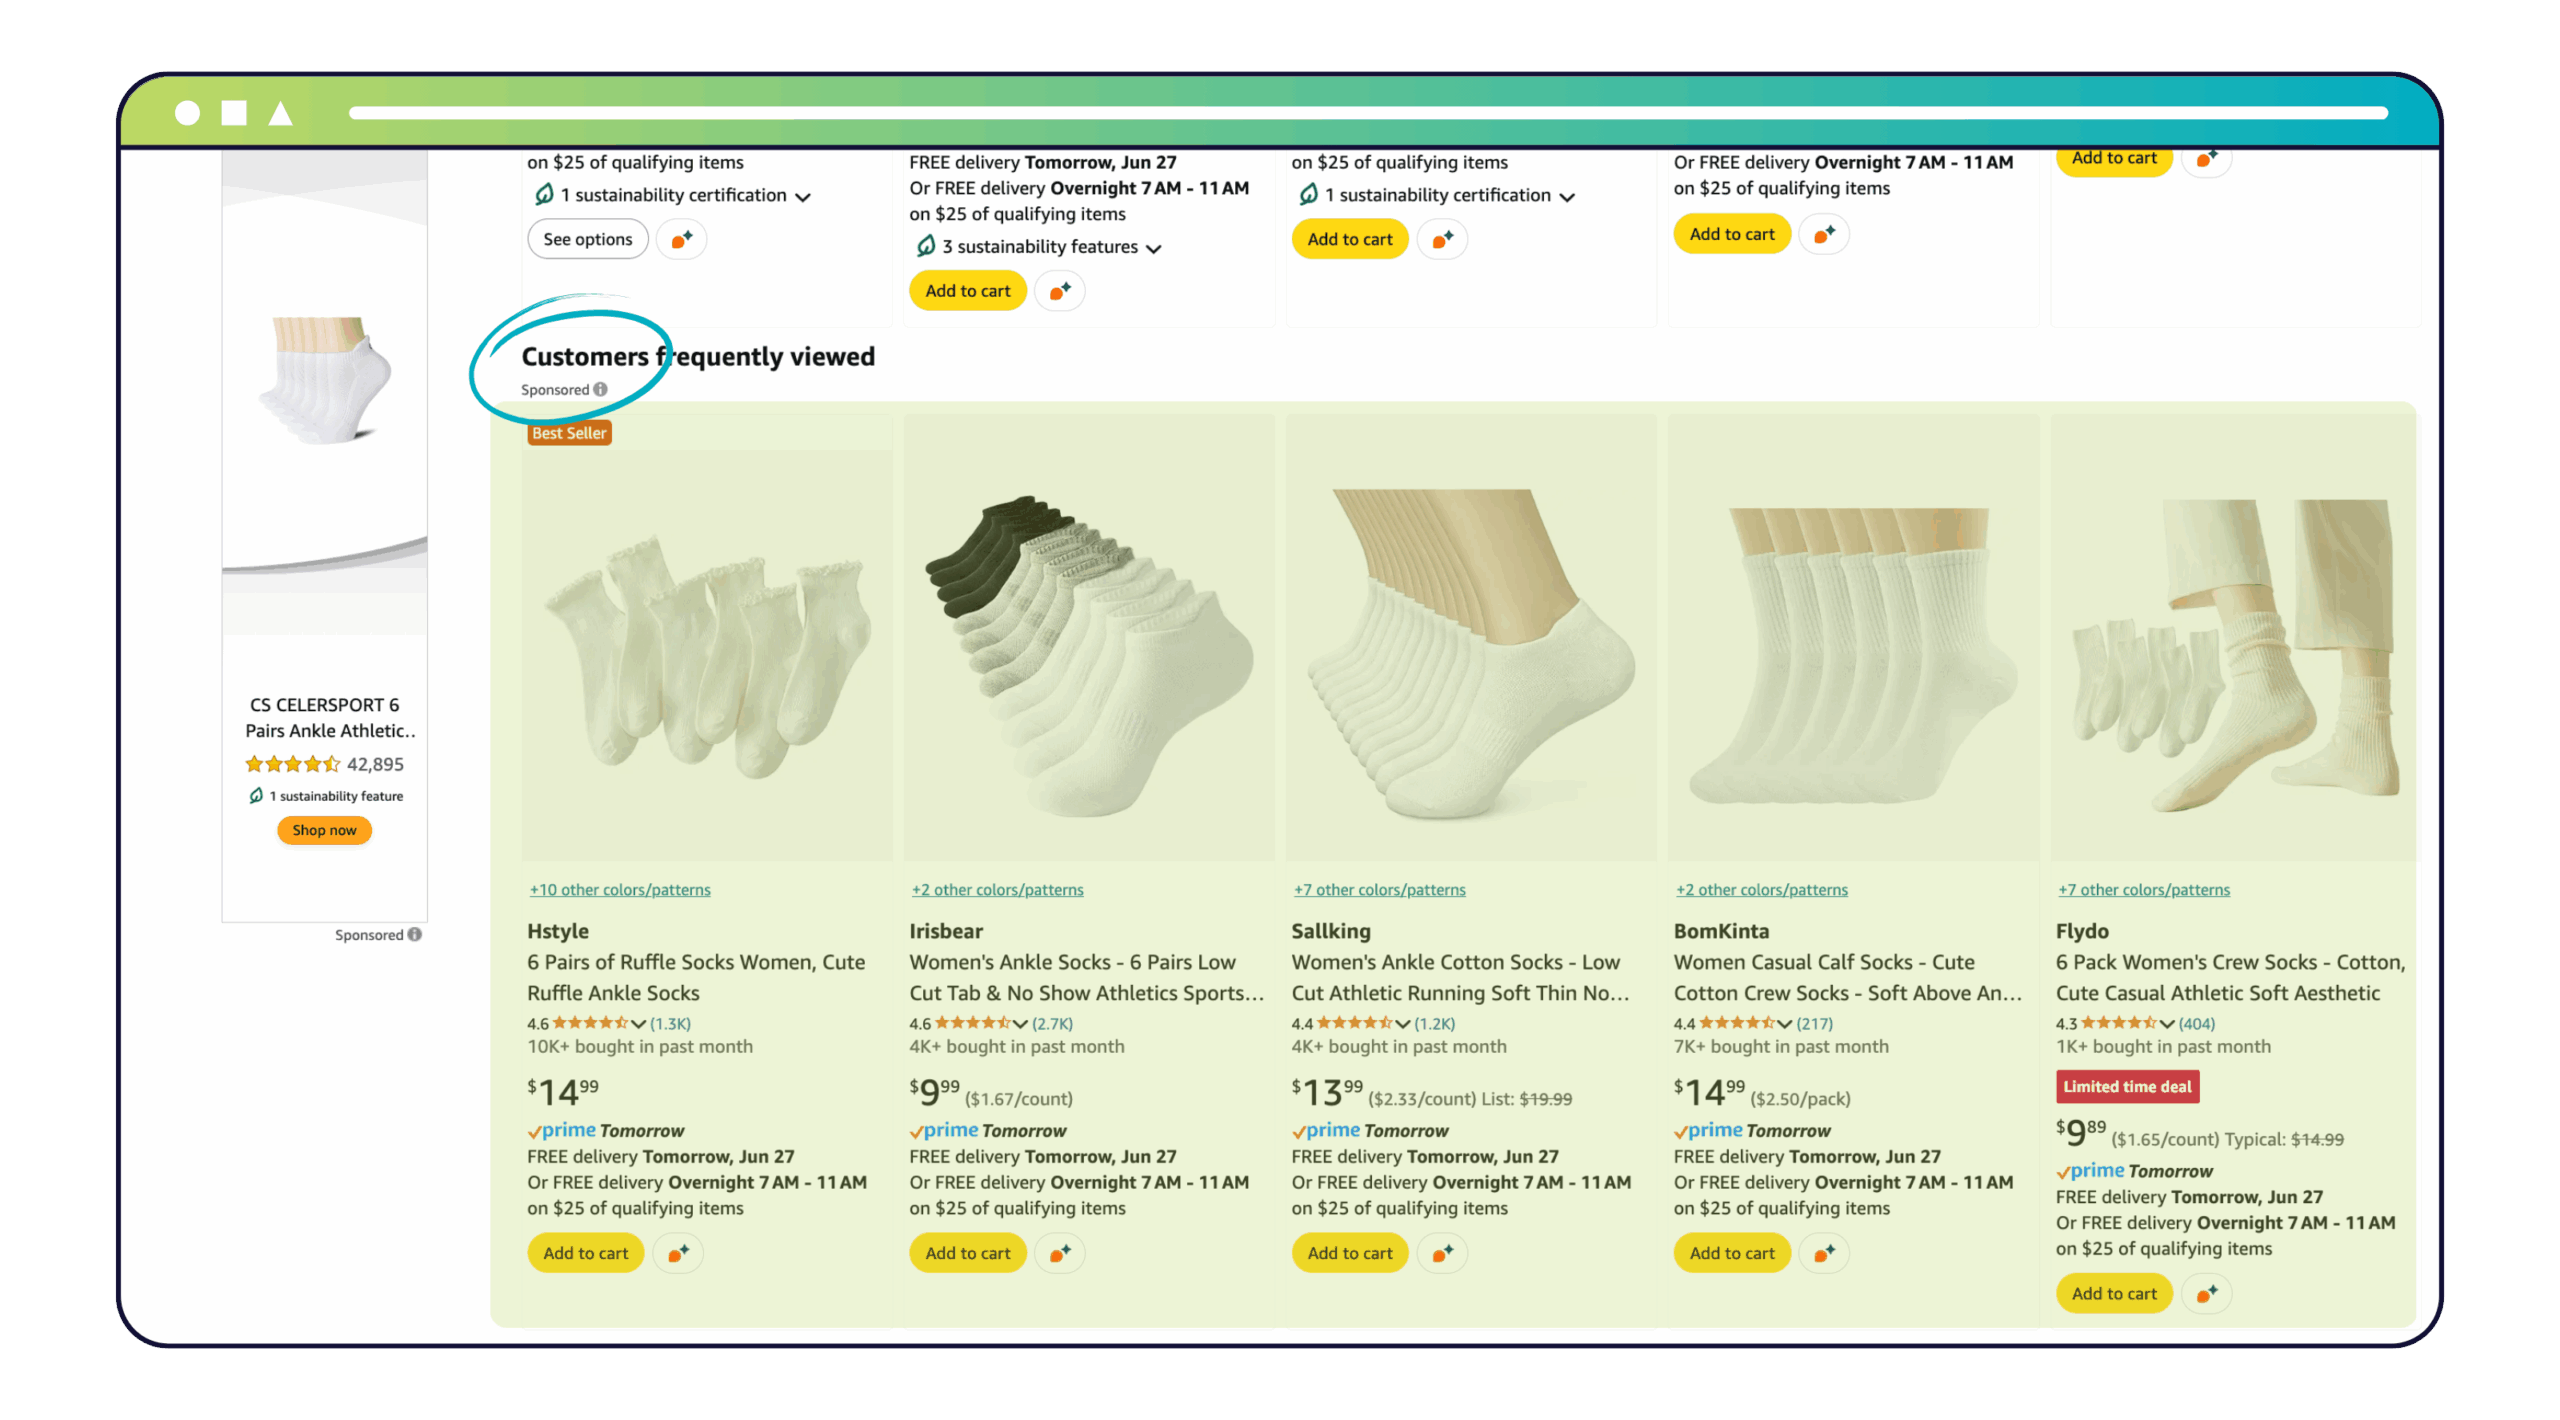Open Women's Ankle Cotton Socks title
Screen dimensions: 2560x1420
tap(1461, 978)
